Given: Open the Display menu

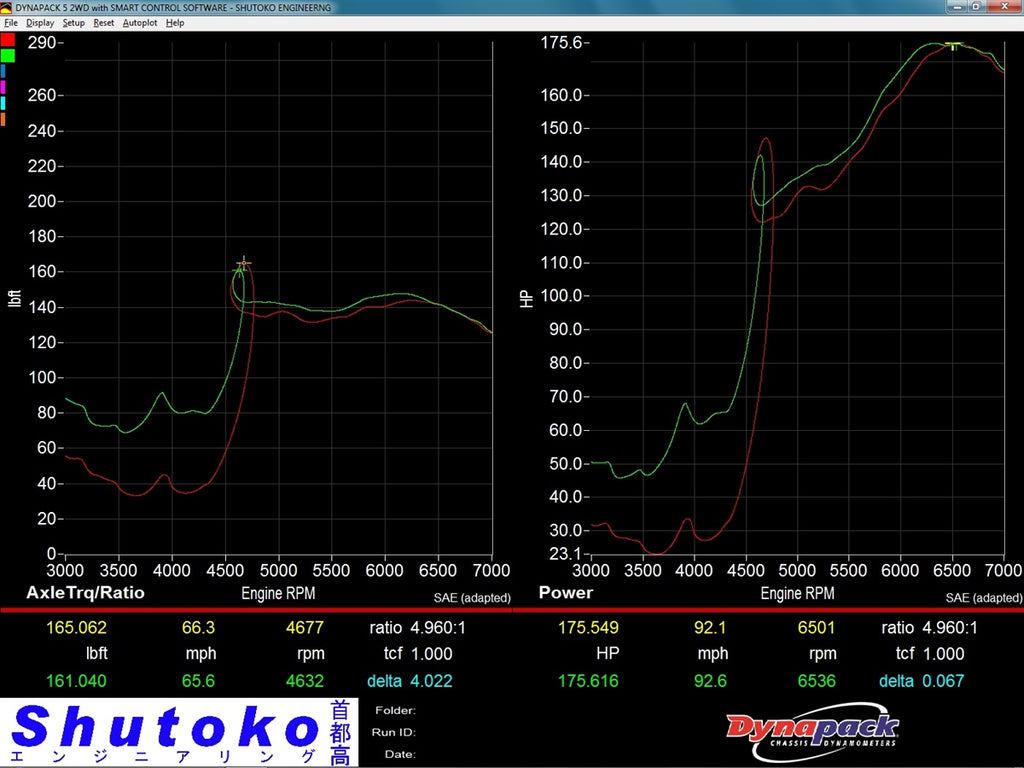Looking at the screenshot, I should [x=40, y=23].
